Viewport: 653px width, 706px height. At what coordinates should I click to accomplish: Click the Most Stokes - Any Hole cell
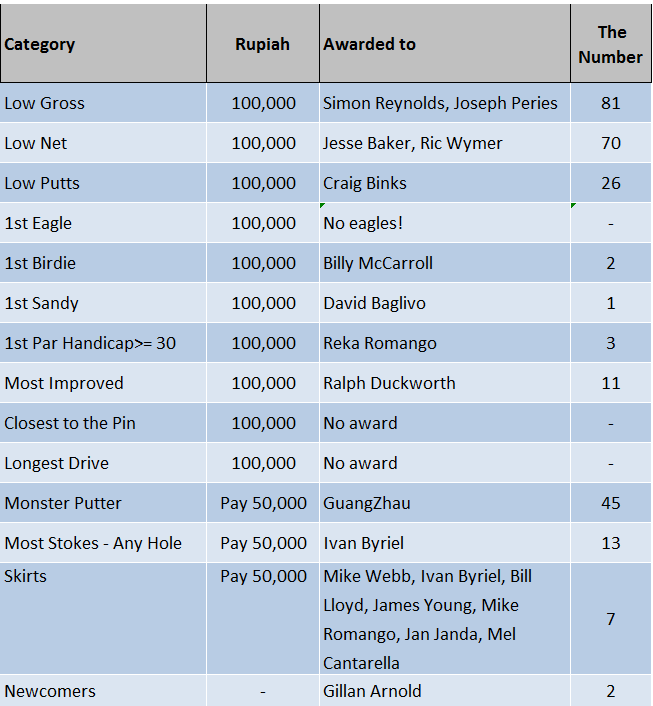(x=93, y=543)
